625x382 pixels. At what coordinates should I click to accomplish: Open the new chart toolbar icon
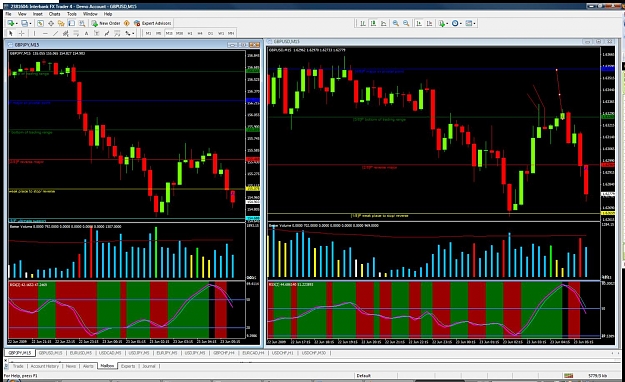pyautogui.click(x=11, y=23)
